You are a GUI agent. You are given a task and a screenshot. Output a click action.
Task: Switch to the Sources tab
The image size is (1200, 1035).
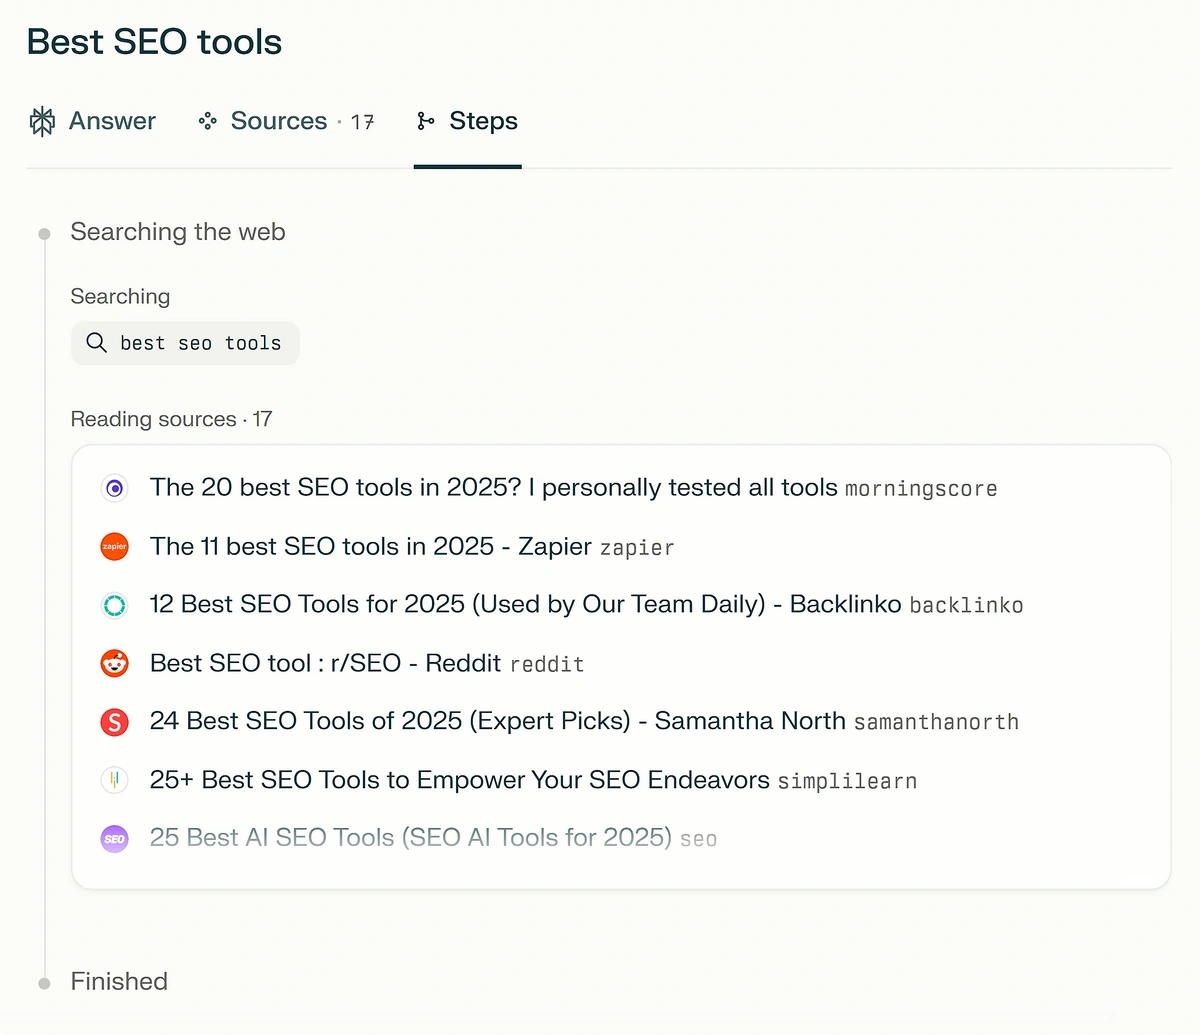tap(286, 121)
